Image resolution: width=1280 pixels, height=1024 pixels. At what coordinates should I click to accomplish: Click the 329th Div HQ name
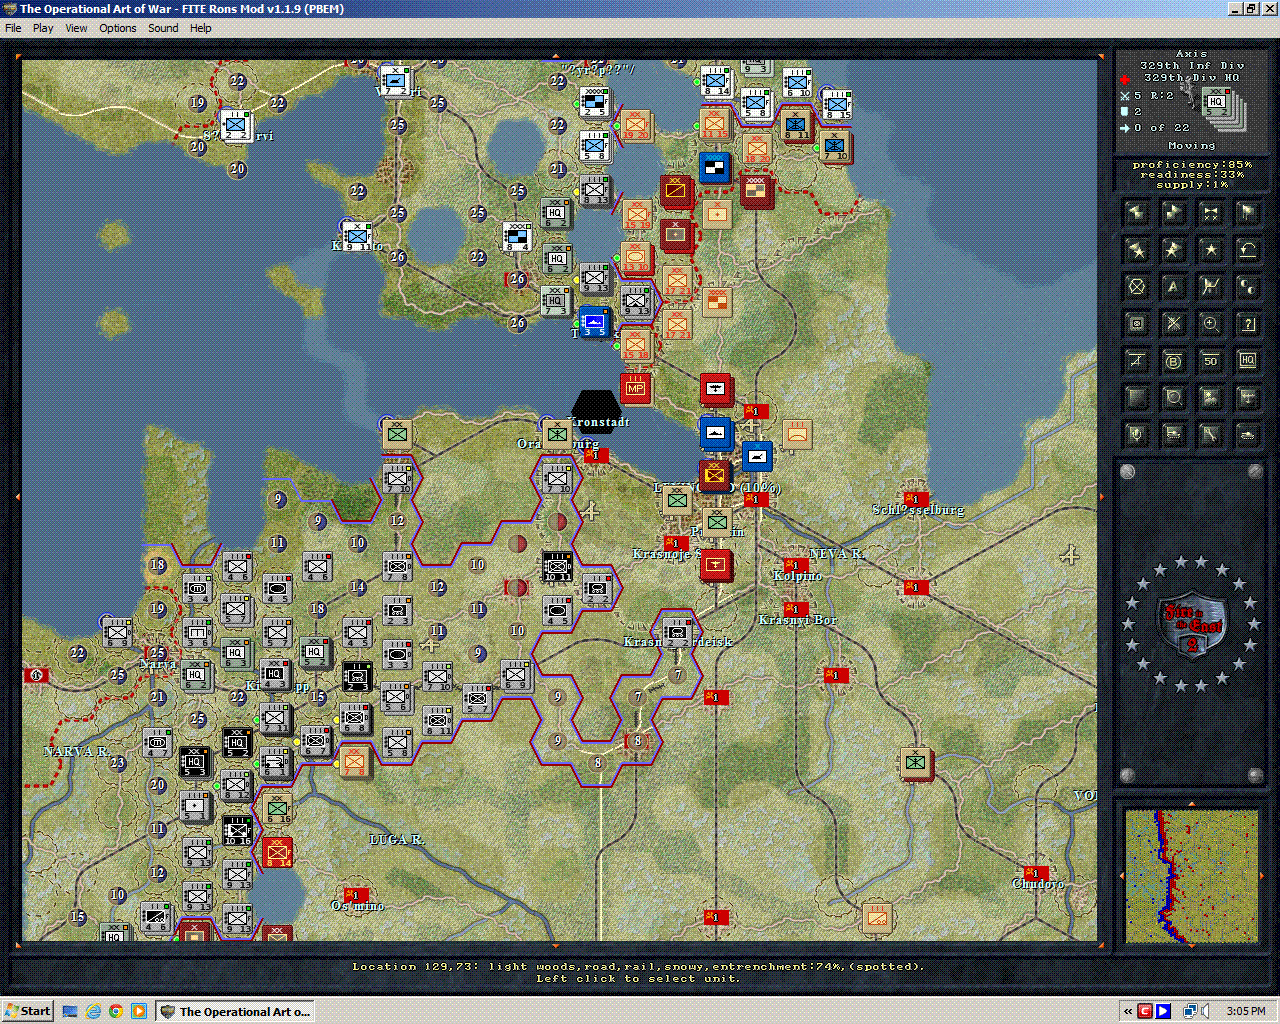click(x=1191, y=77)
